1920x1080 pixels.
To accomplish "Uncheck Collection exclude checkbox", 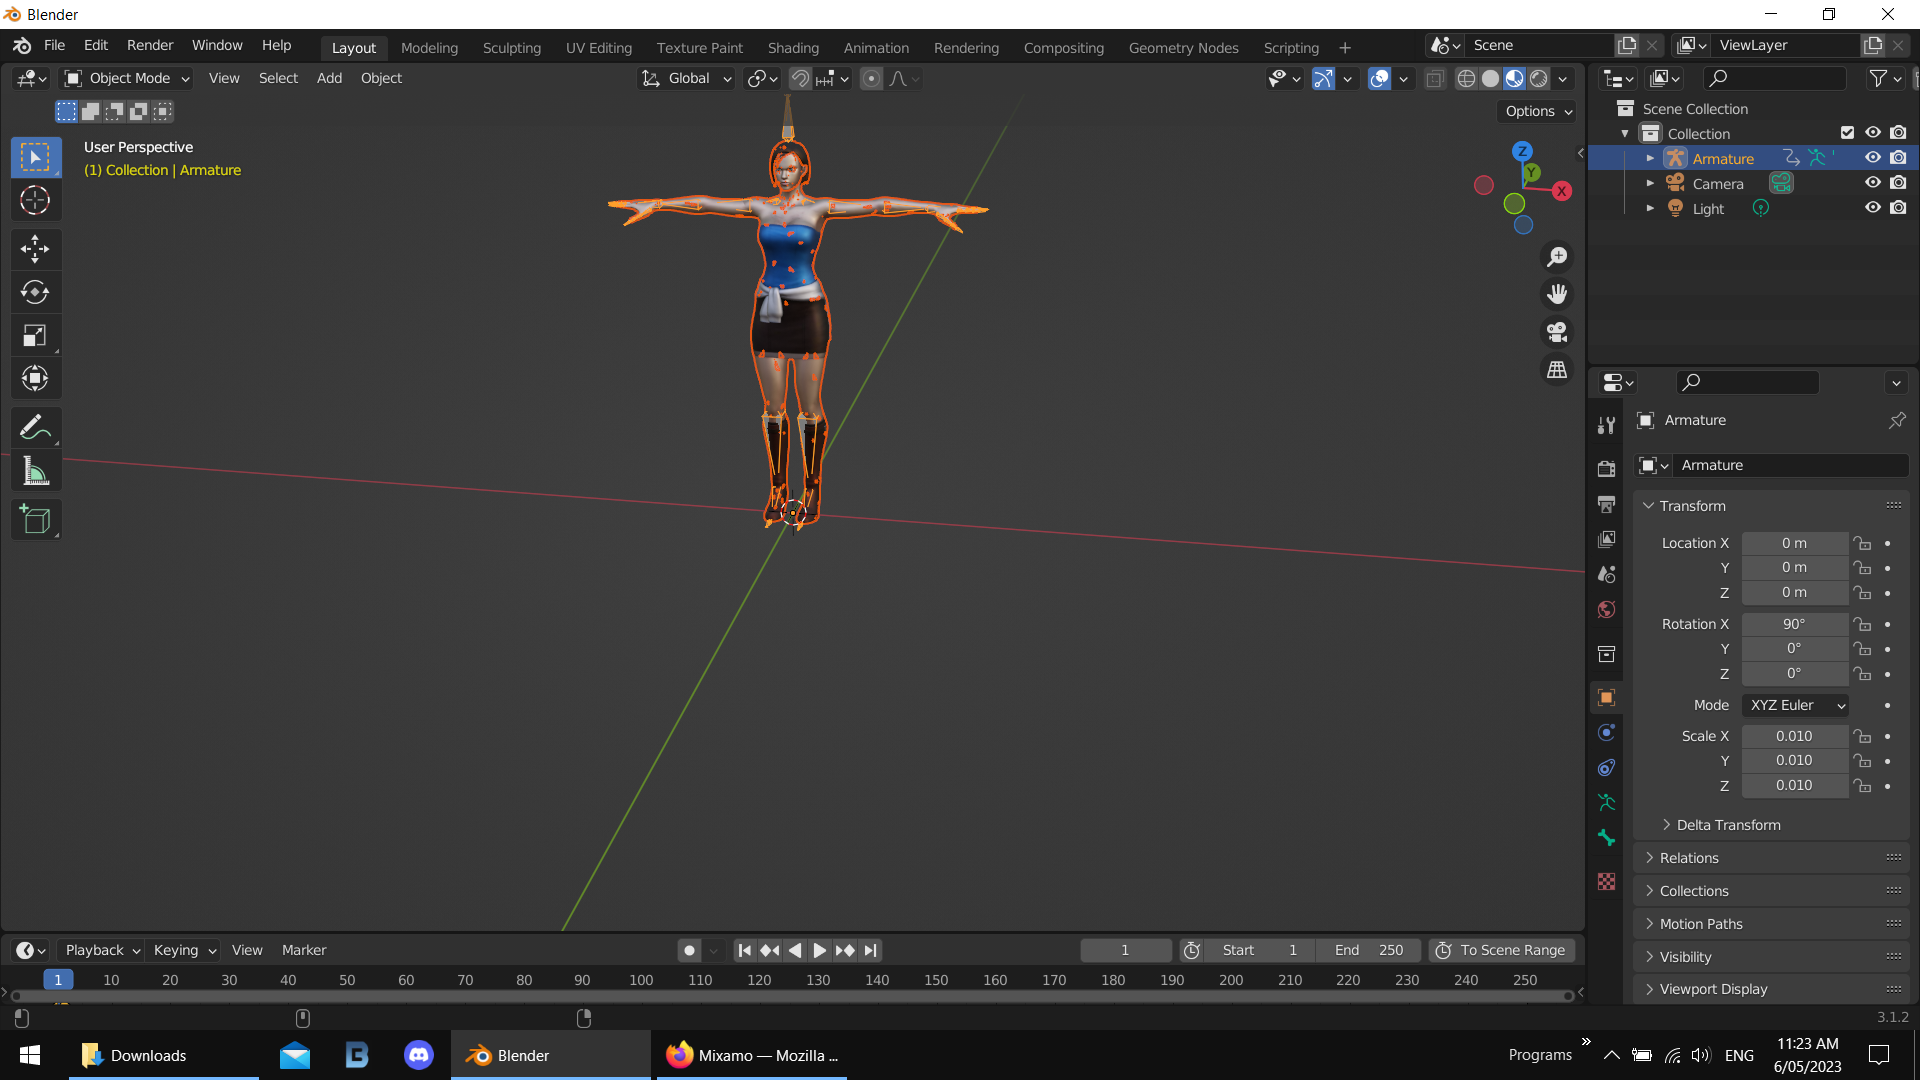I will [x=1847, y=133].
